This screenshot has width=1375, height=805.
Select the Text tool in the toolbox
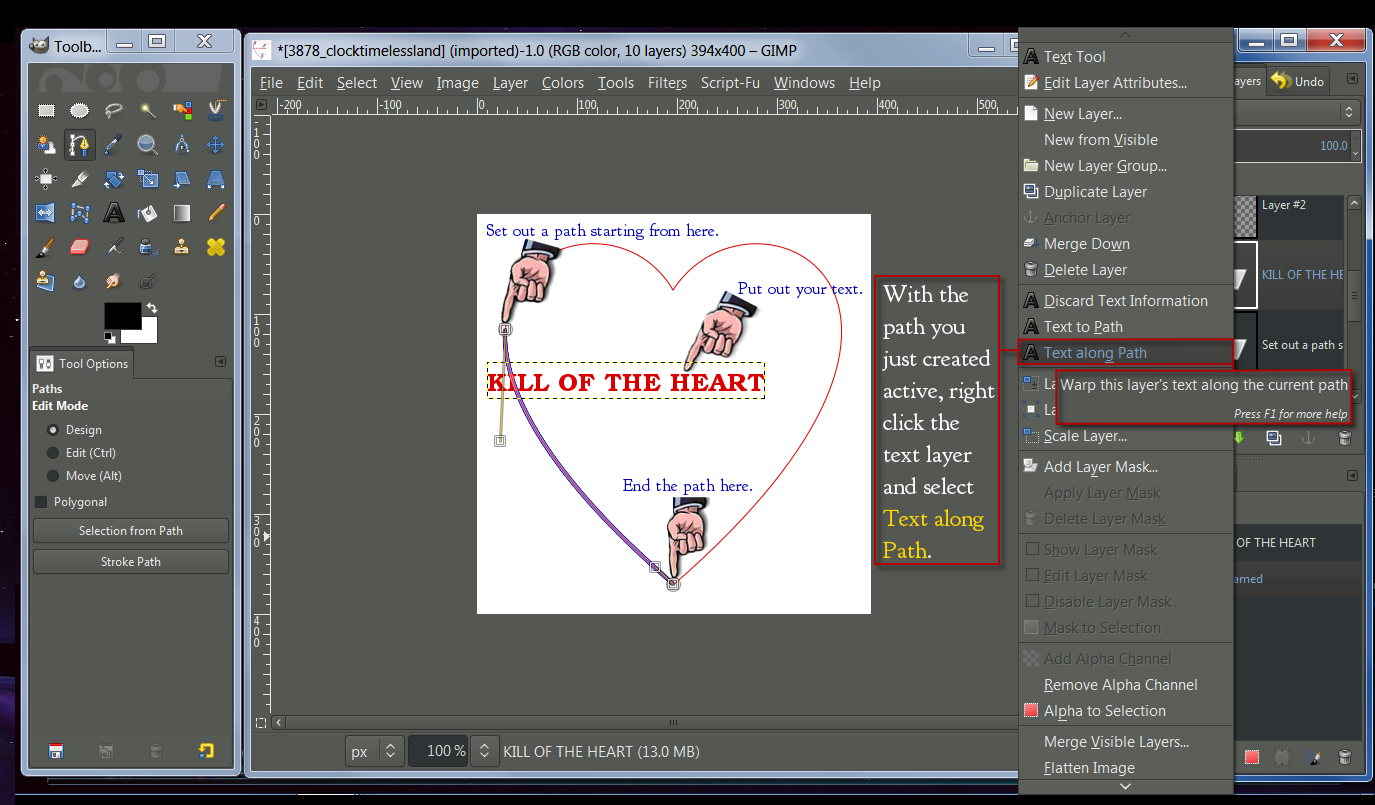tap(113, 212)
